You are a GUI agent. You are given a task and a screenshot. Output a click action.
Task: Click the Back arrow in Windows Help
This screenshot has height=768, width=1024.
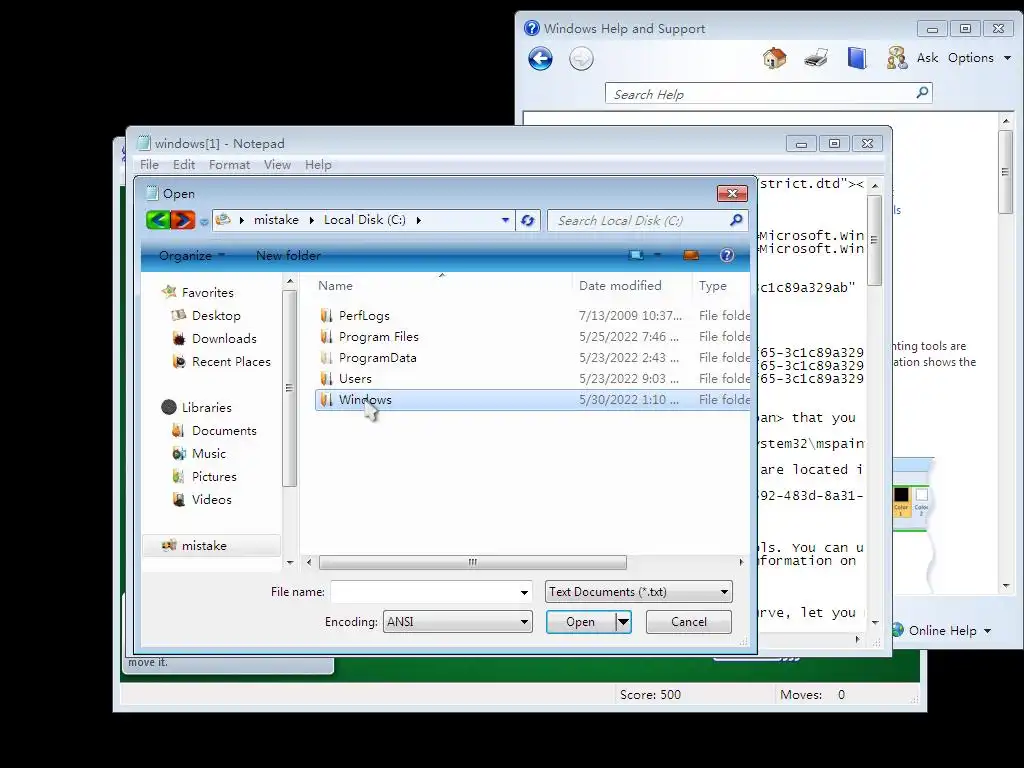coord(540,59)
